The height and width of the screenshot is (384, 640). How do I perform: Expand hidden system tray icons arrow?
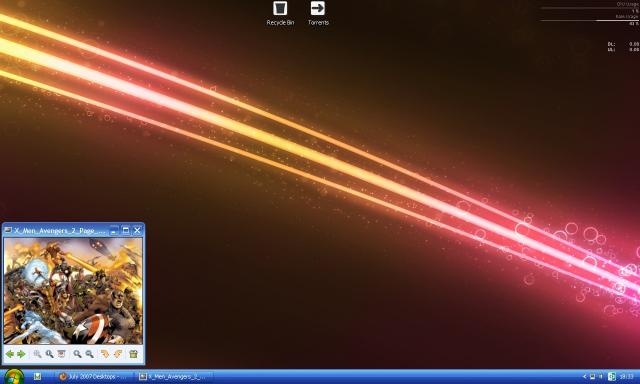coord(584,377)
